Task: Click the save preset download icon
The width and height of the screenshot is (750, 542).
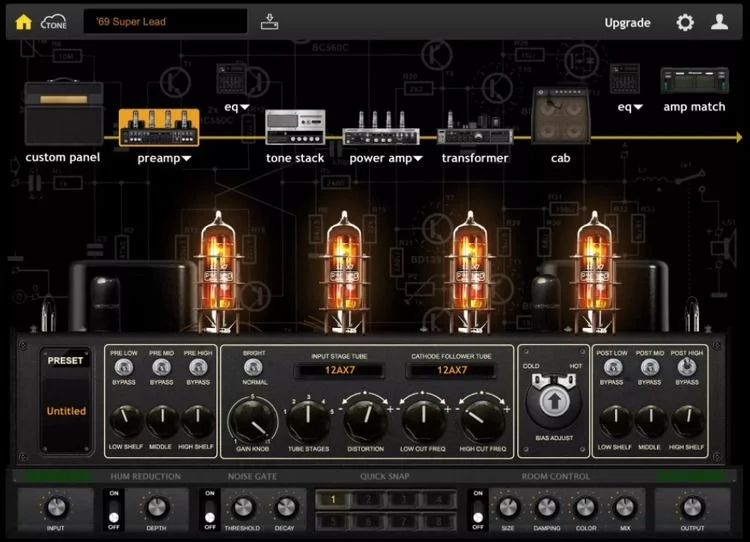Action: (269, 22)
